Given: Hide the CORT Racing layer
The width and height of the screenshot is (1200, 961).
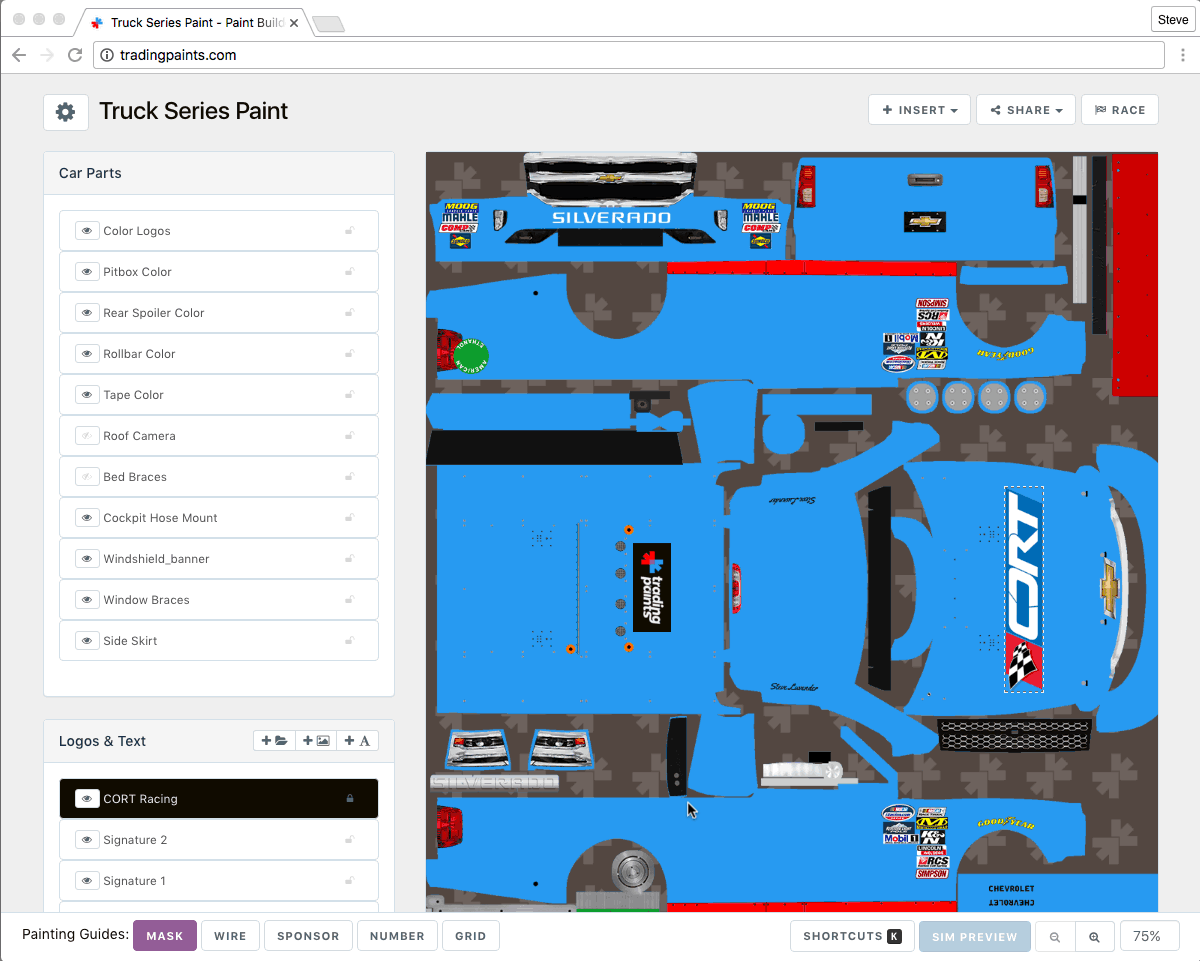Looking at the screenshot, I should click(87, 799).
